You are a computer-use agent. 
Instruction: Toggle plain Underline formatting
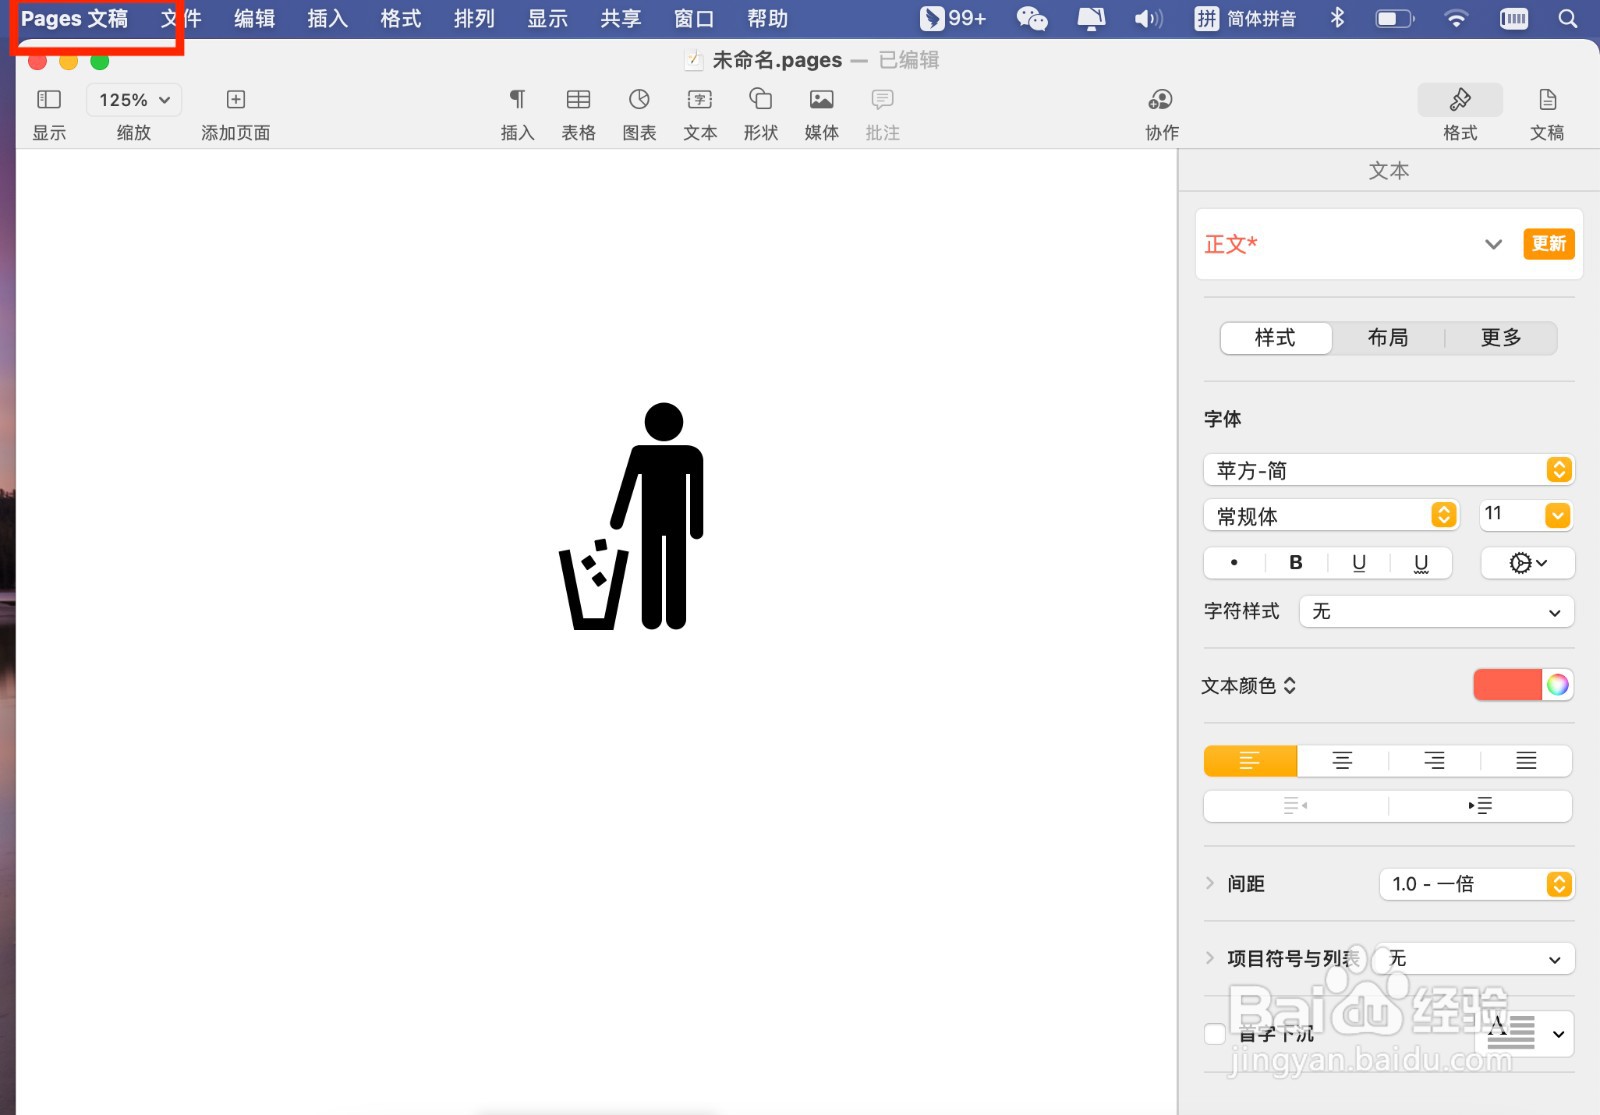(x=1358, y=563)
